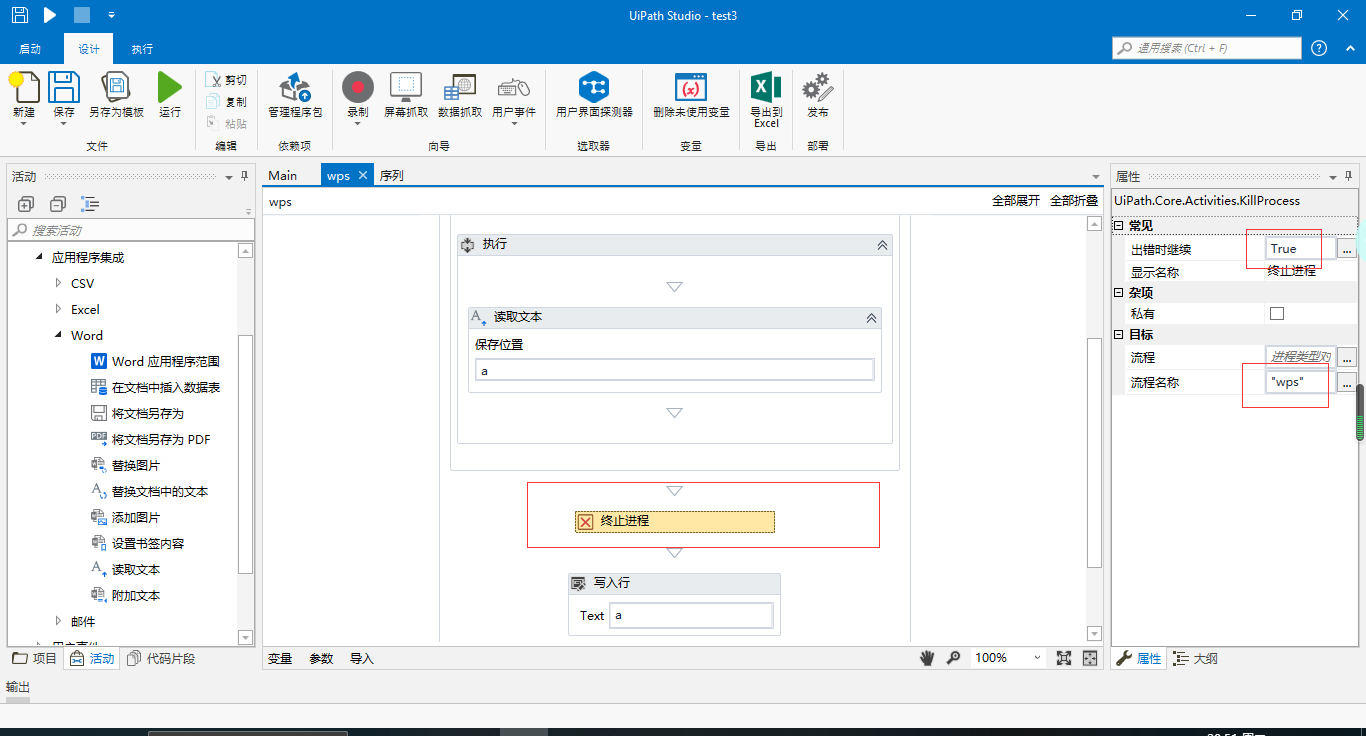Open the 项目 panel tab

(36, 658)
